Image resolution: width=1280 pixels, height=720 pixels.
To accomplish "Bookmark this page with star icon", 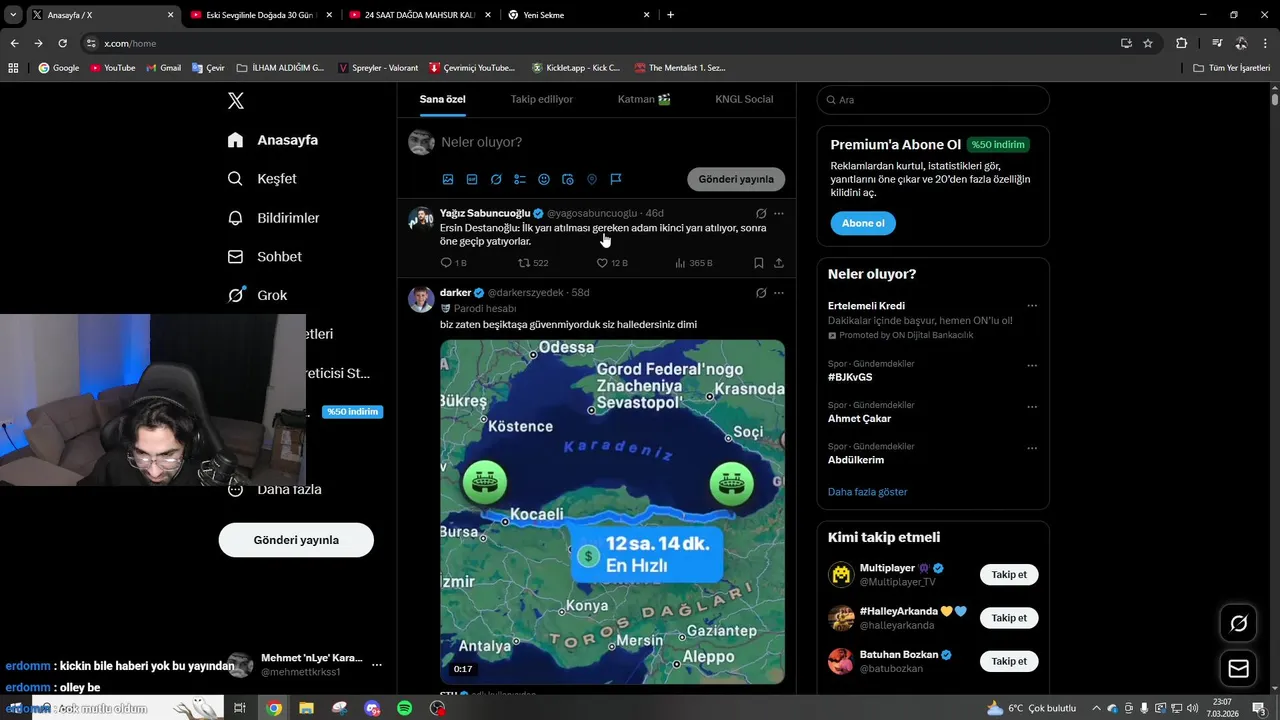I will (1148, 43).
